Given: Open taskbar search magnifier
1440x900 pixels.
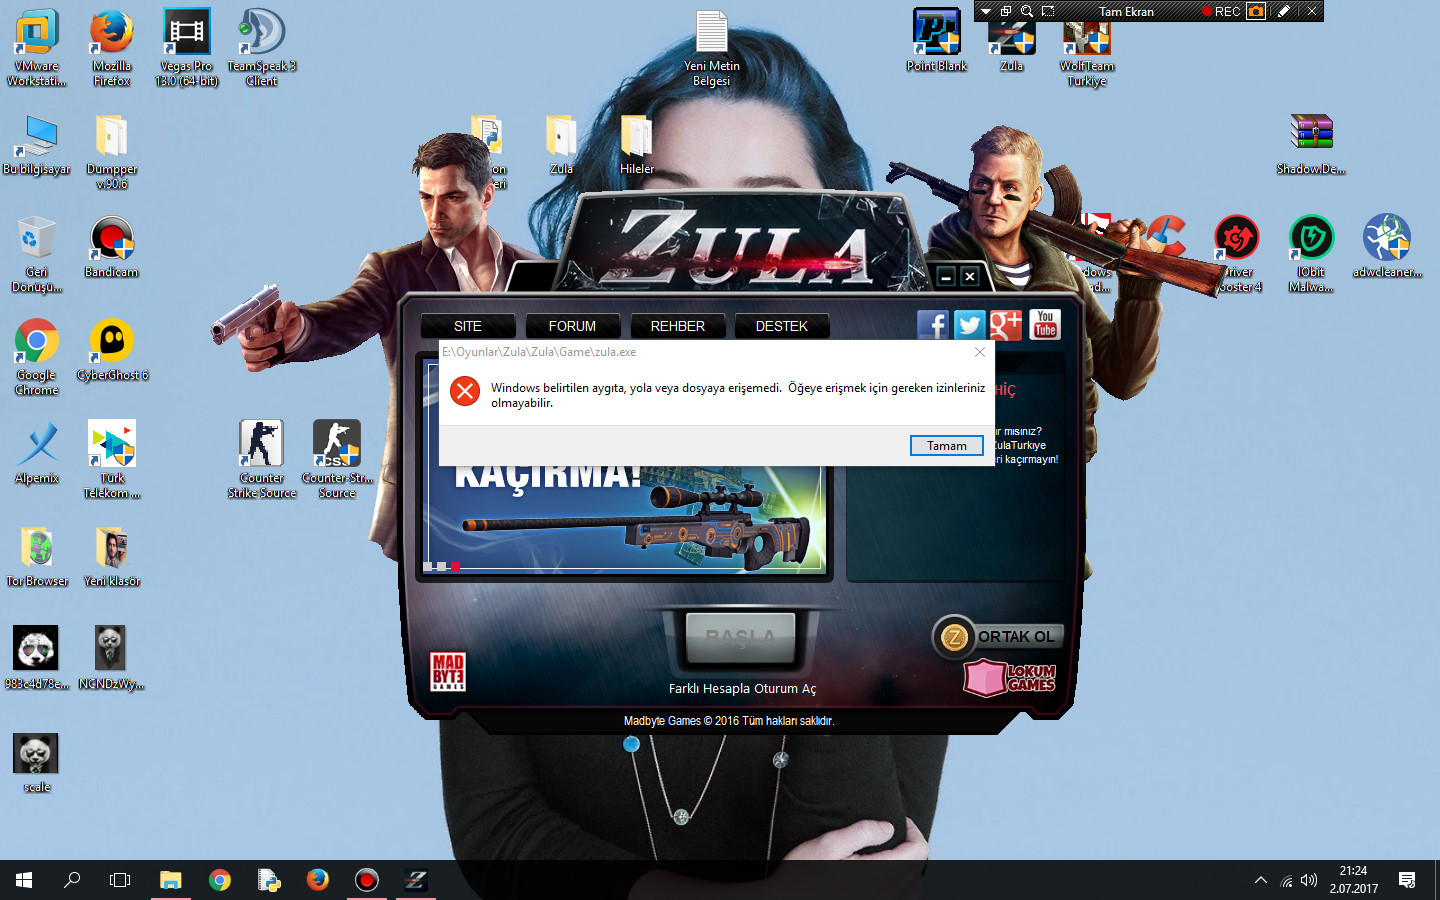Looking at the screenshot, I should [72, 880].
